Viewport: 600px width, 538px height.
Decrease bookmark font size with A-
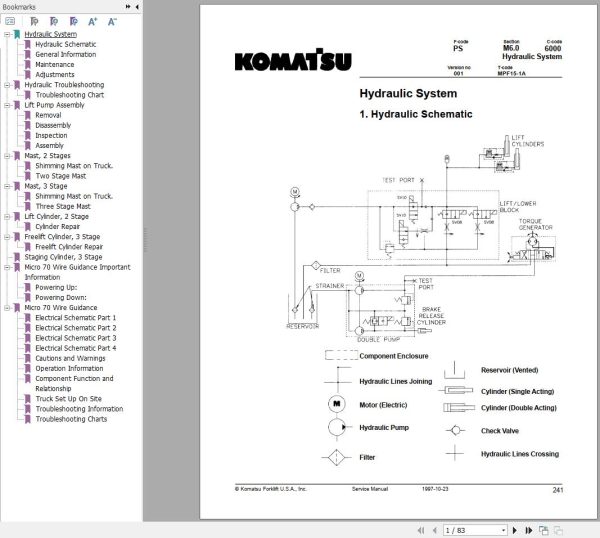tap(112, 21)
